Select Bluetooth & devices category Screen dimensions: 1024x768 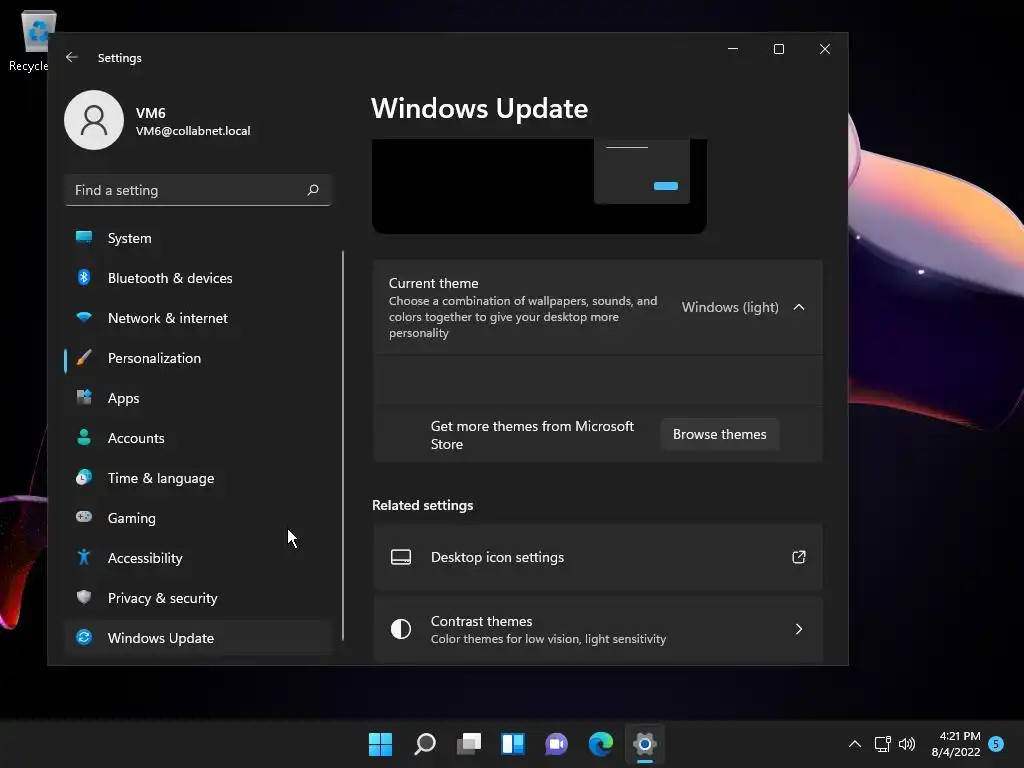coord(198,278)
